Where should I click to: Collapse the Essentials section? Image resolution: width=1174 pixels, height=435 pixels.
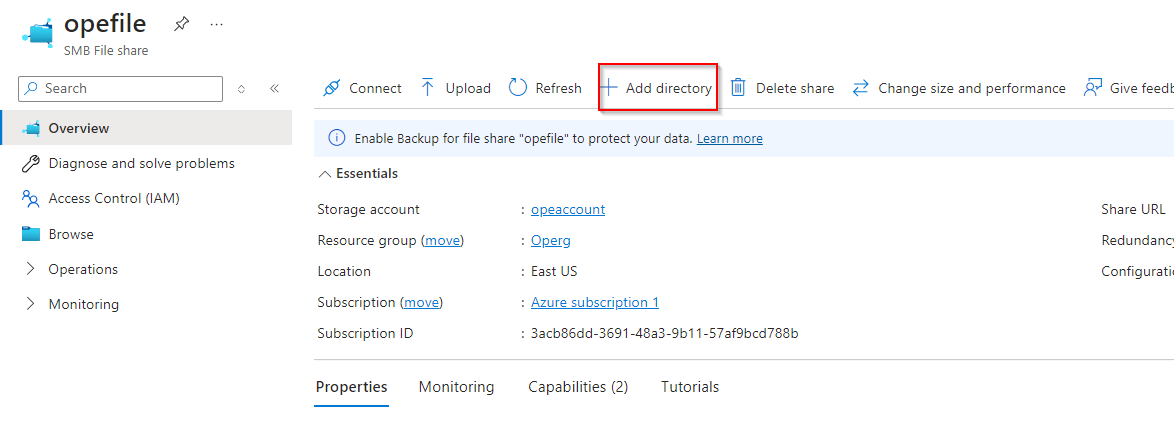pos(324,174)
